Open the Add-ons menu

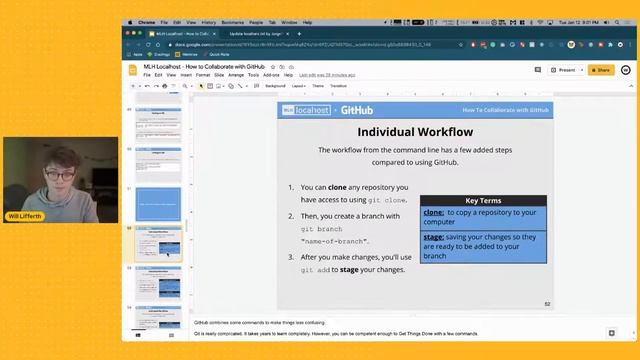click(x=271, y=75)
